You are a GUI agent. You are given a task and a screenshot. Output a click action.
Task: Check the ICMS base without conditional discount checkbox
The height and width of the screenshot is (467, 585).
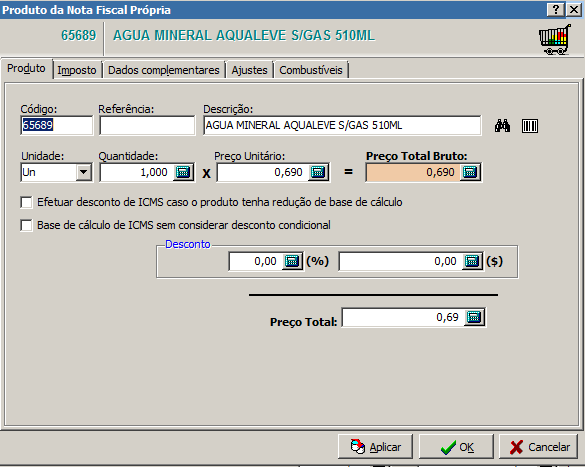(26, 225)
